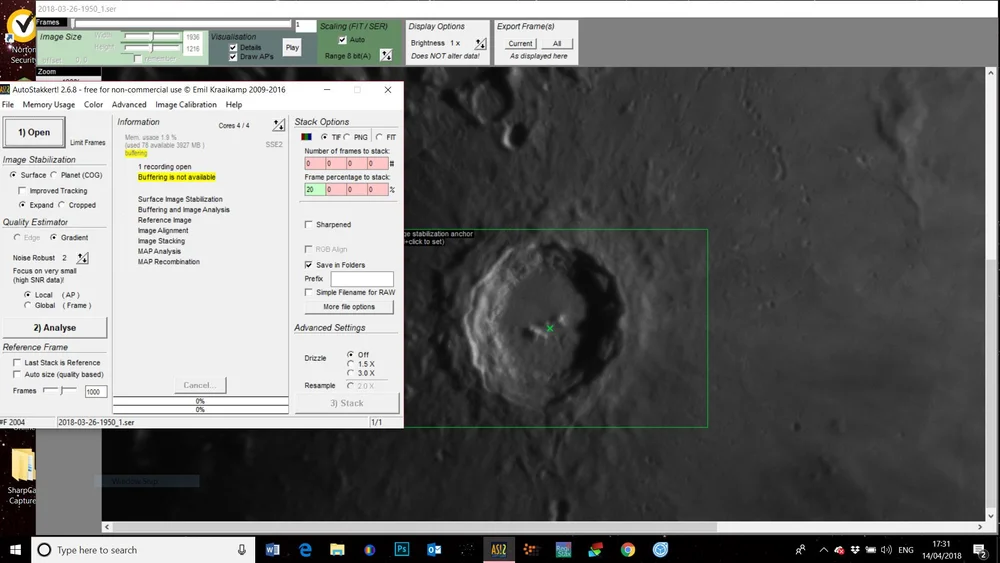1000x563 pixels.
Task: Select PNG output format
Action: [348, 137]
